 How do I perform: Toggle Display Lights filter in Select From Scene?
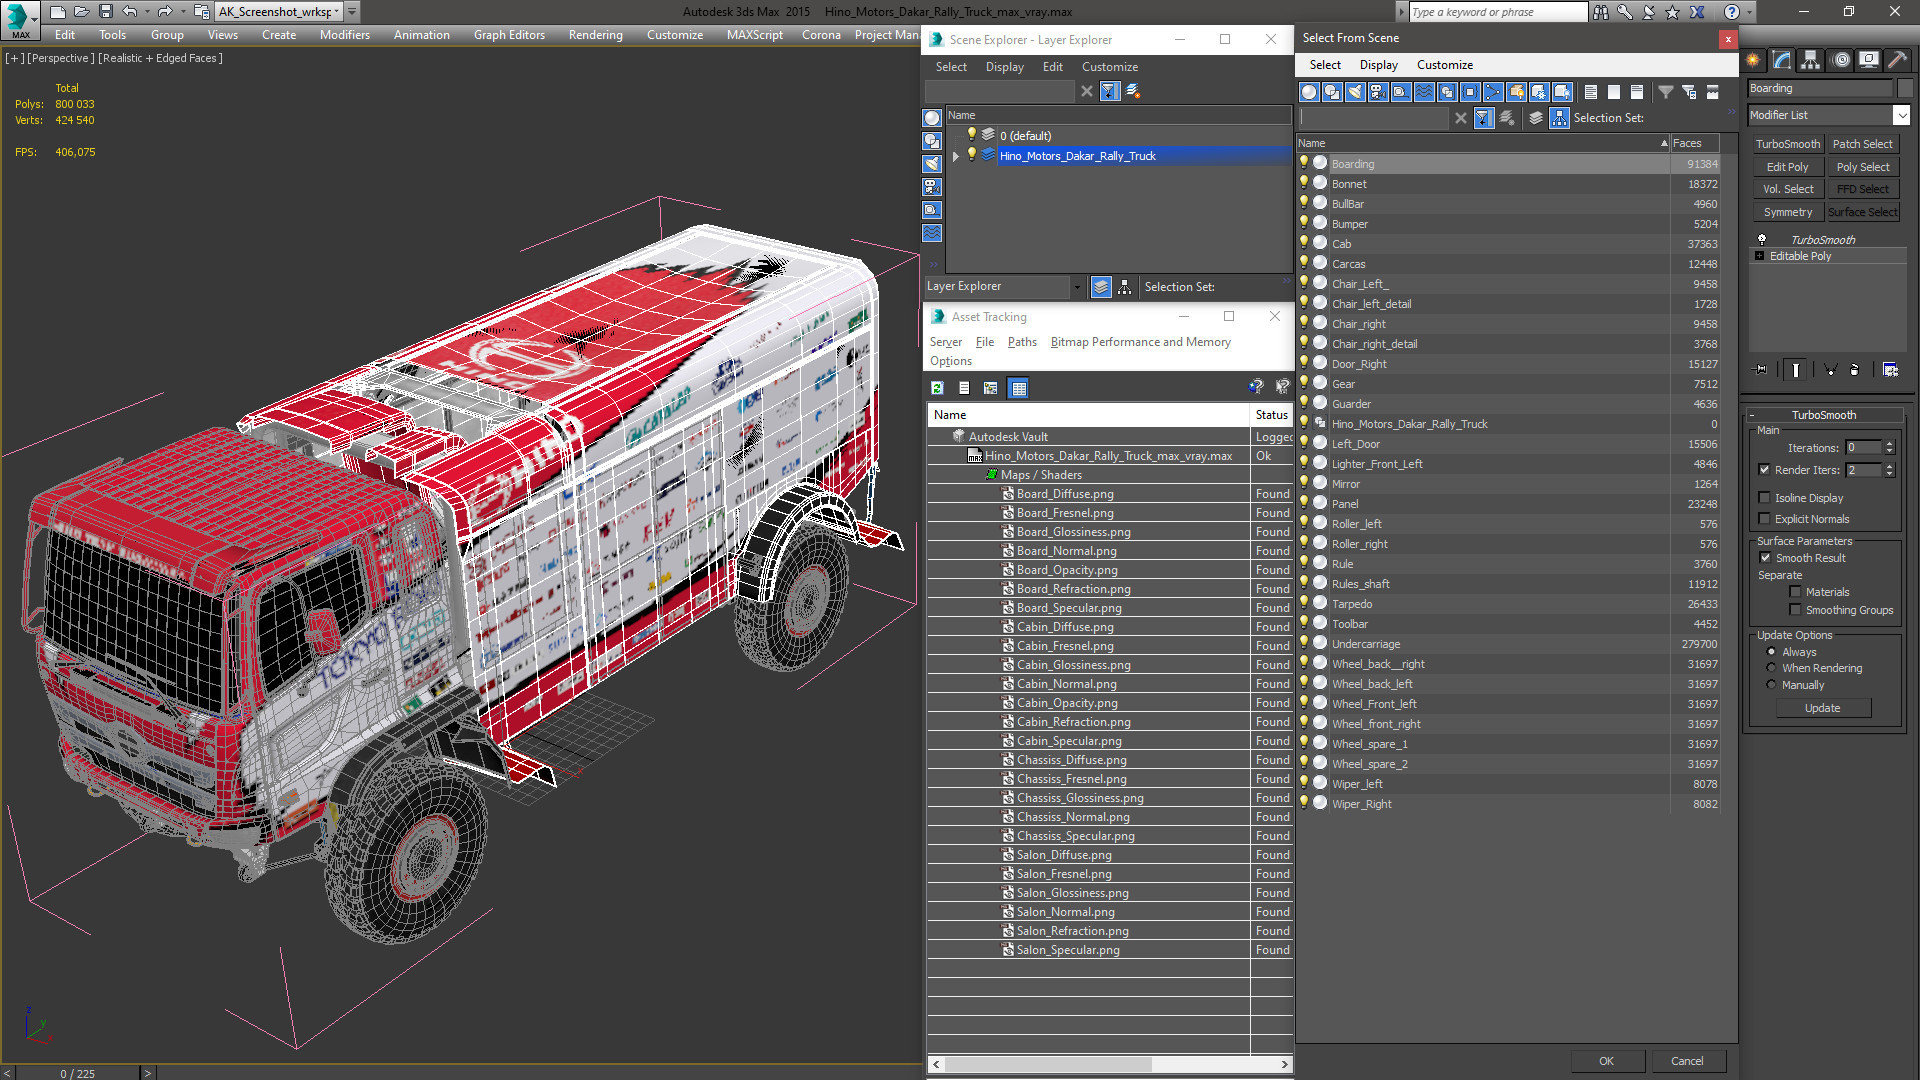[1355, 92]
